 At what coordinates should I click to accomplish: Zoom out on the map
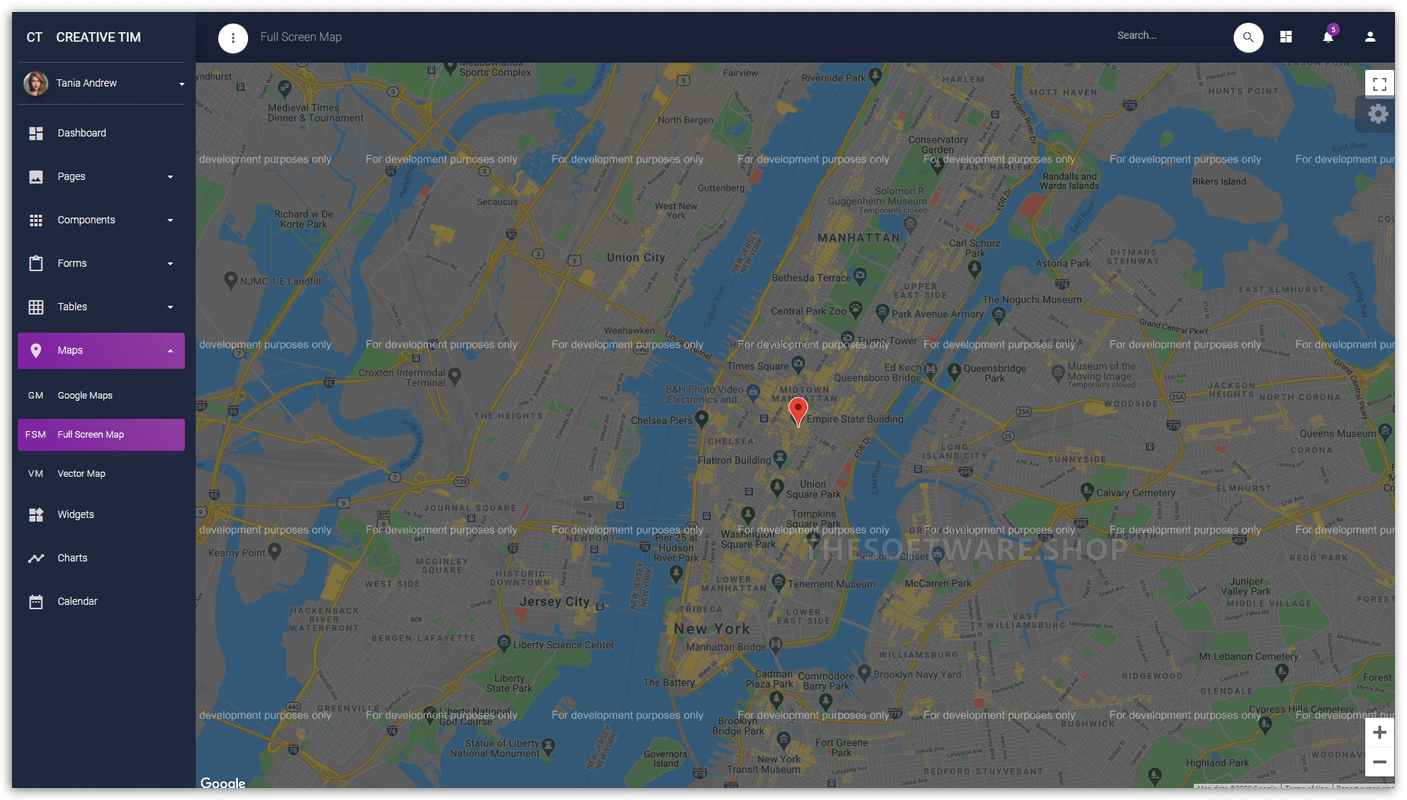1379,762
